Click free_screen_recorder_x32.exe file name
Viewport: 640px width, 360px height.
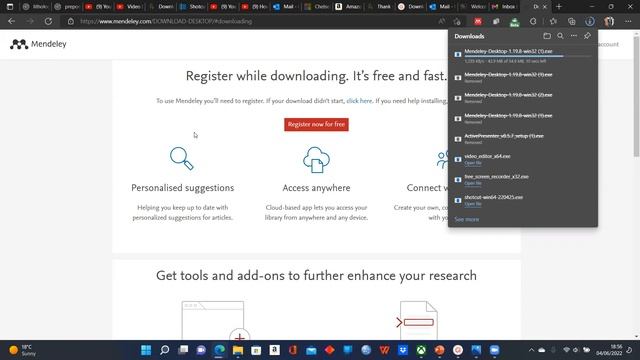(496, 177)
